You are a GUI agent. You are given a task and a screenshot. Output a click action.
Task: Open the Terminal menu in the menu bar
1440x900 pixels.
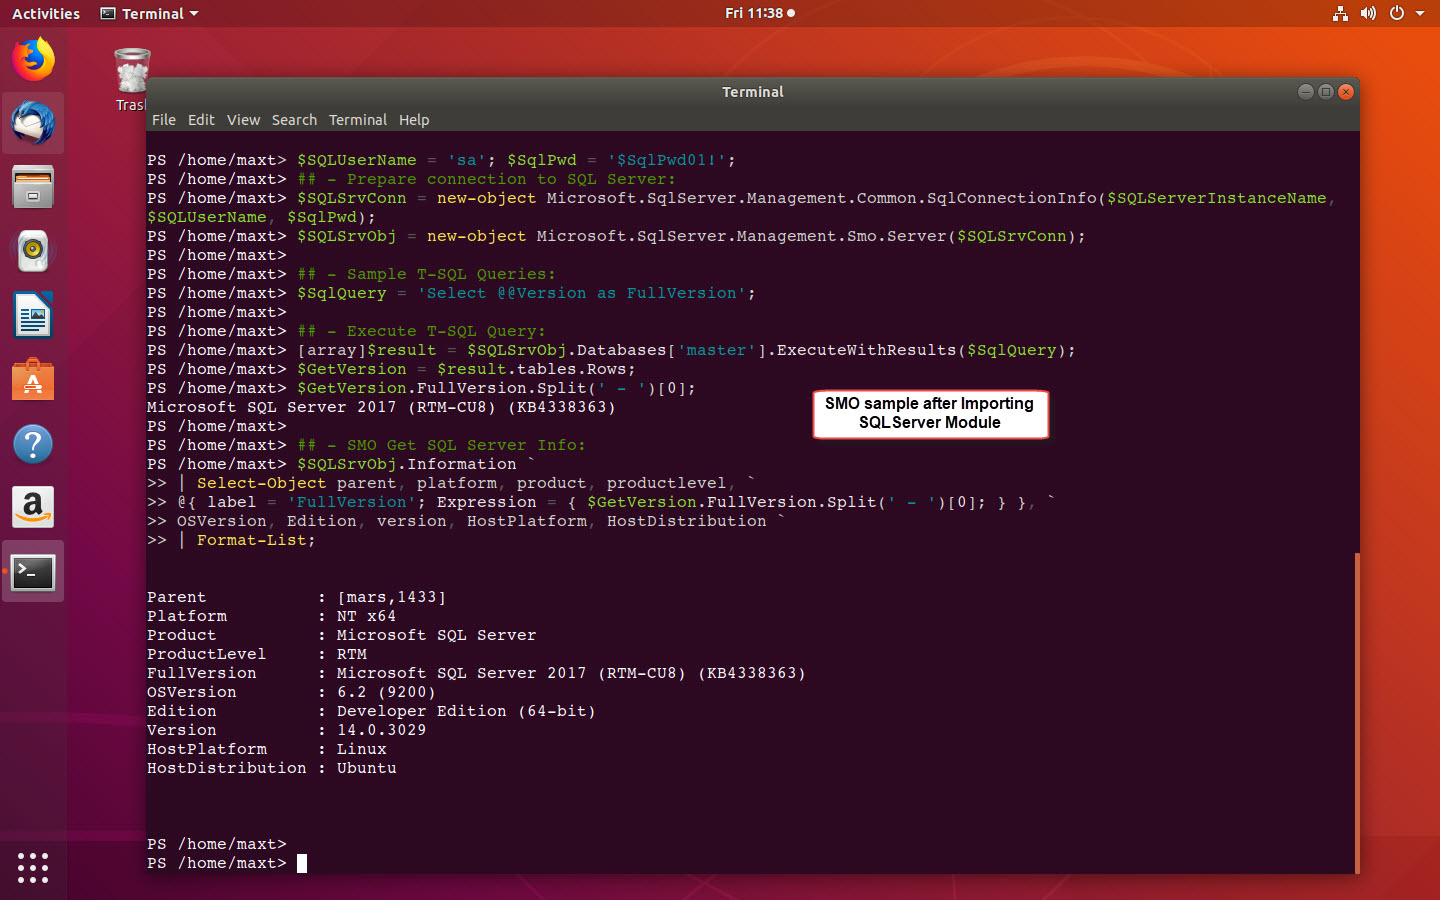(358, 120)
